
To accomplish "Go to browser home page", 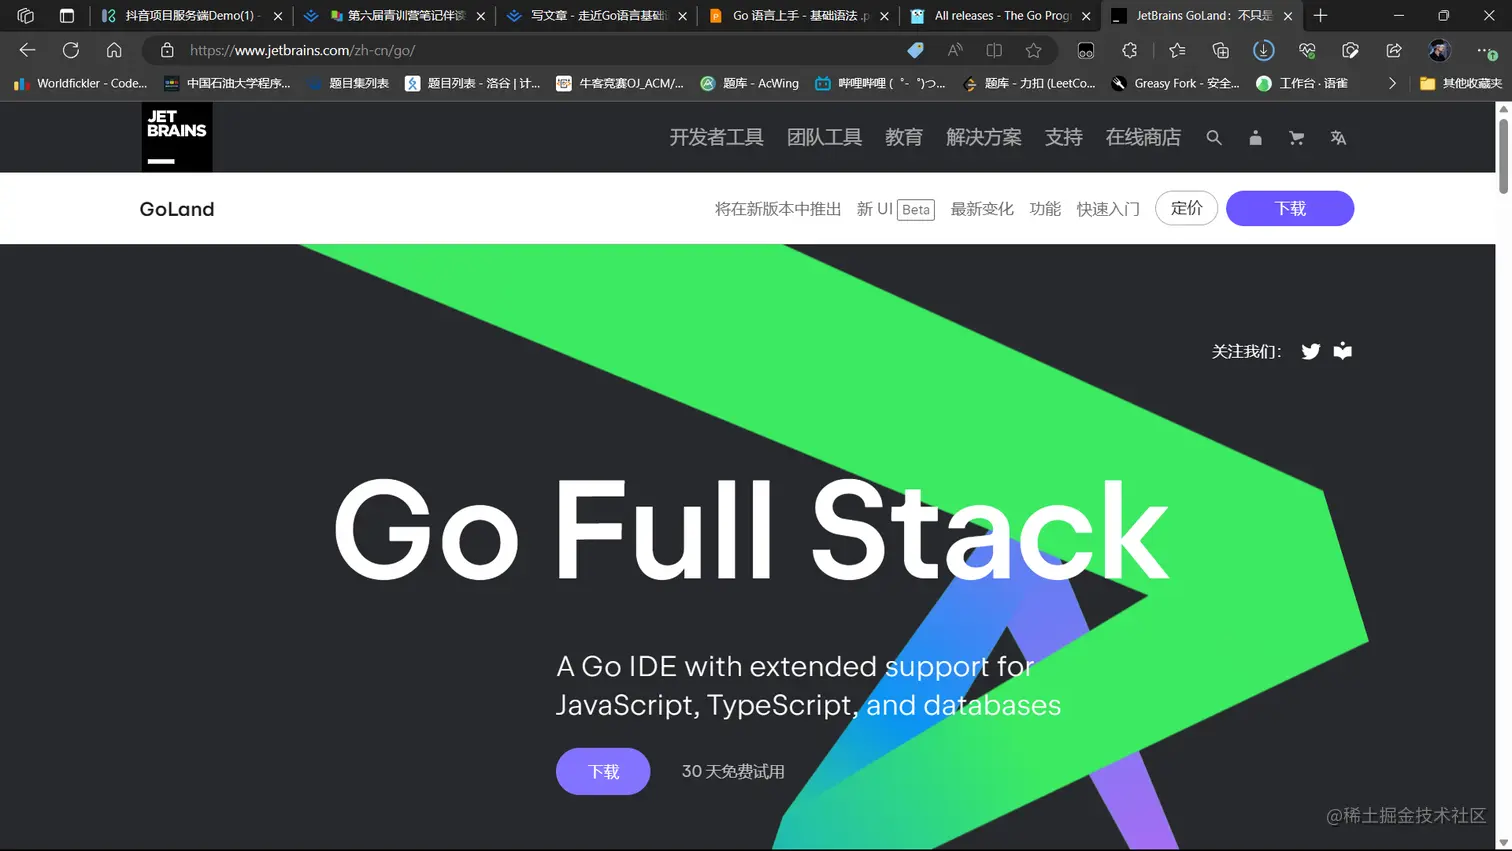I will click(114, 50).
